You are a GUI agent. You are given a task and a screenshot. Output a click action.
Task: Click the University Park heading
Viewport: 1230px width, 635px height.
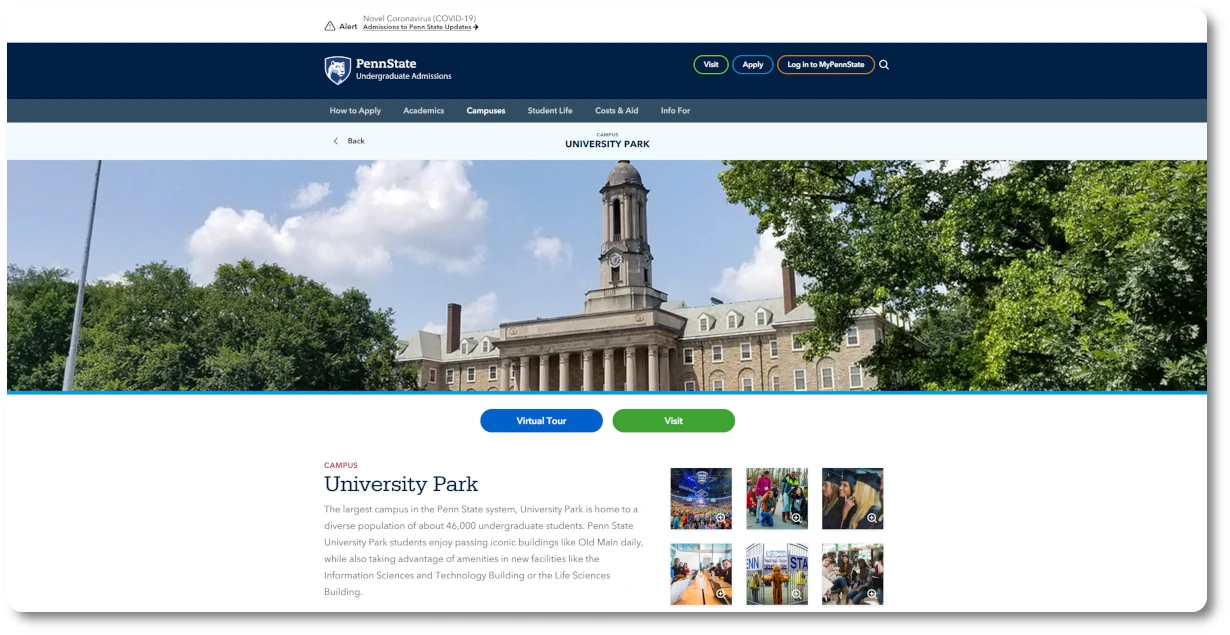click(x=401, y=485)
